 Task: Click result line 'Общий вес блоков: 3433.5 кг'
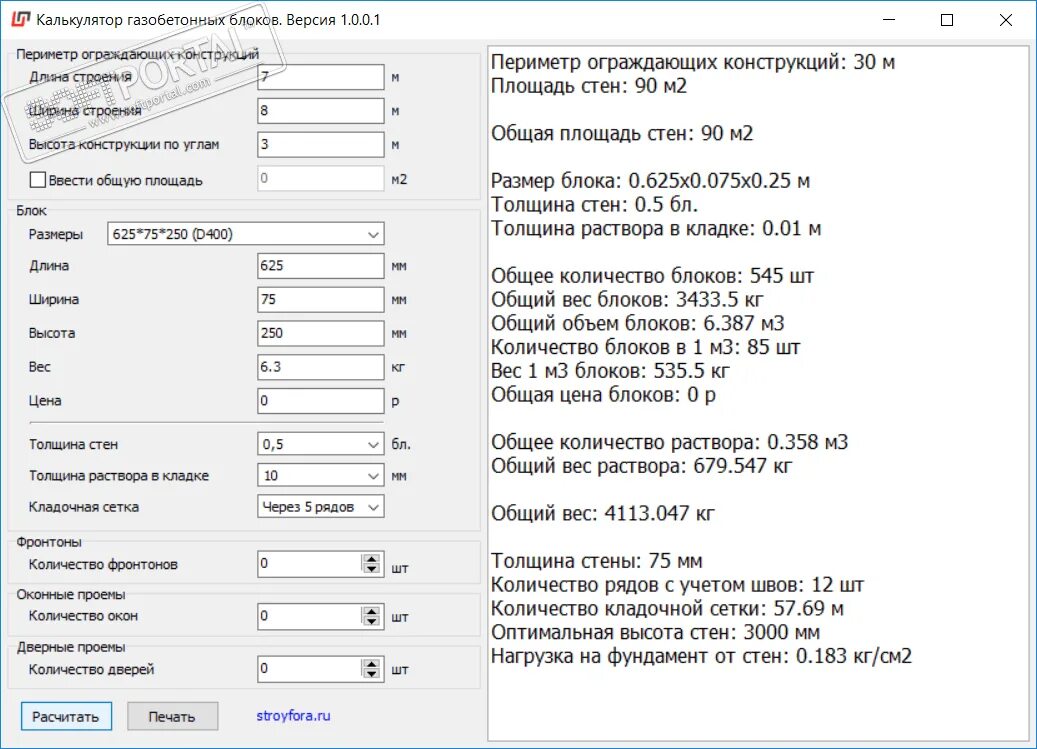tap(627, 299)
